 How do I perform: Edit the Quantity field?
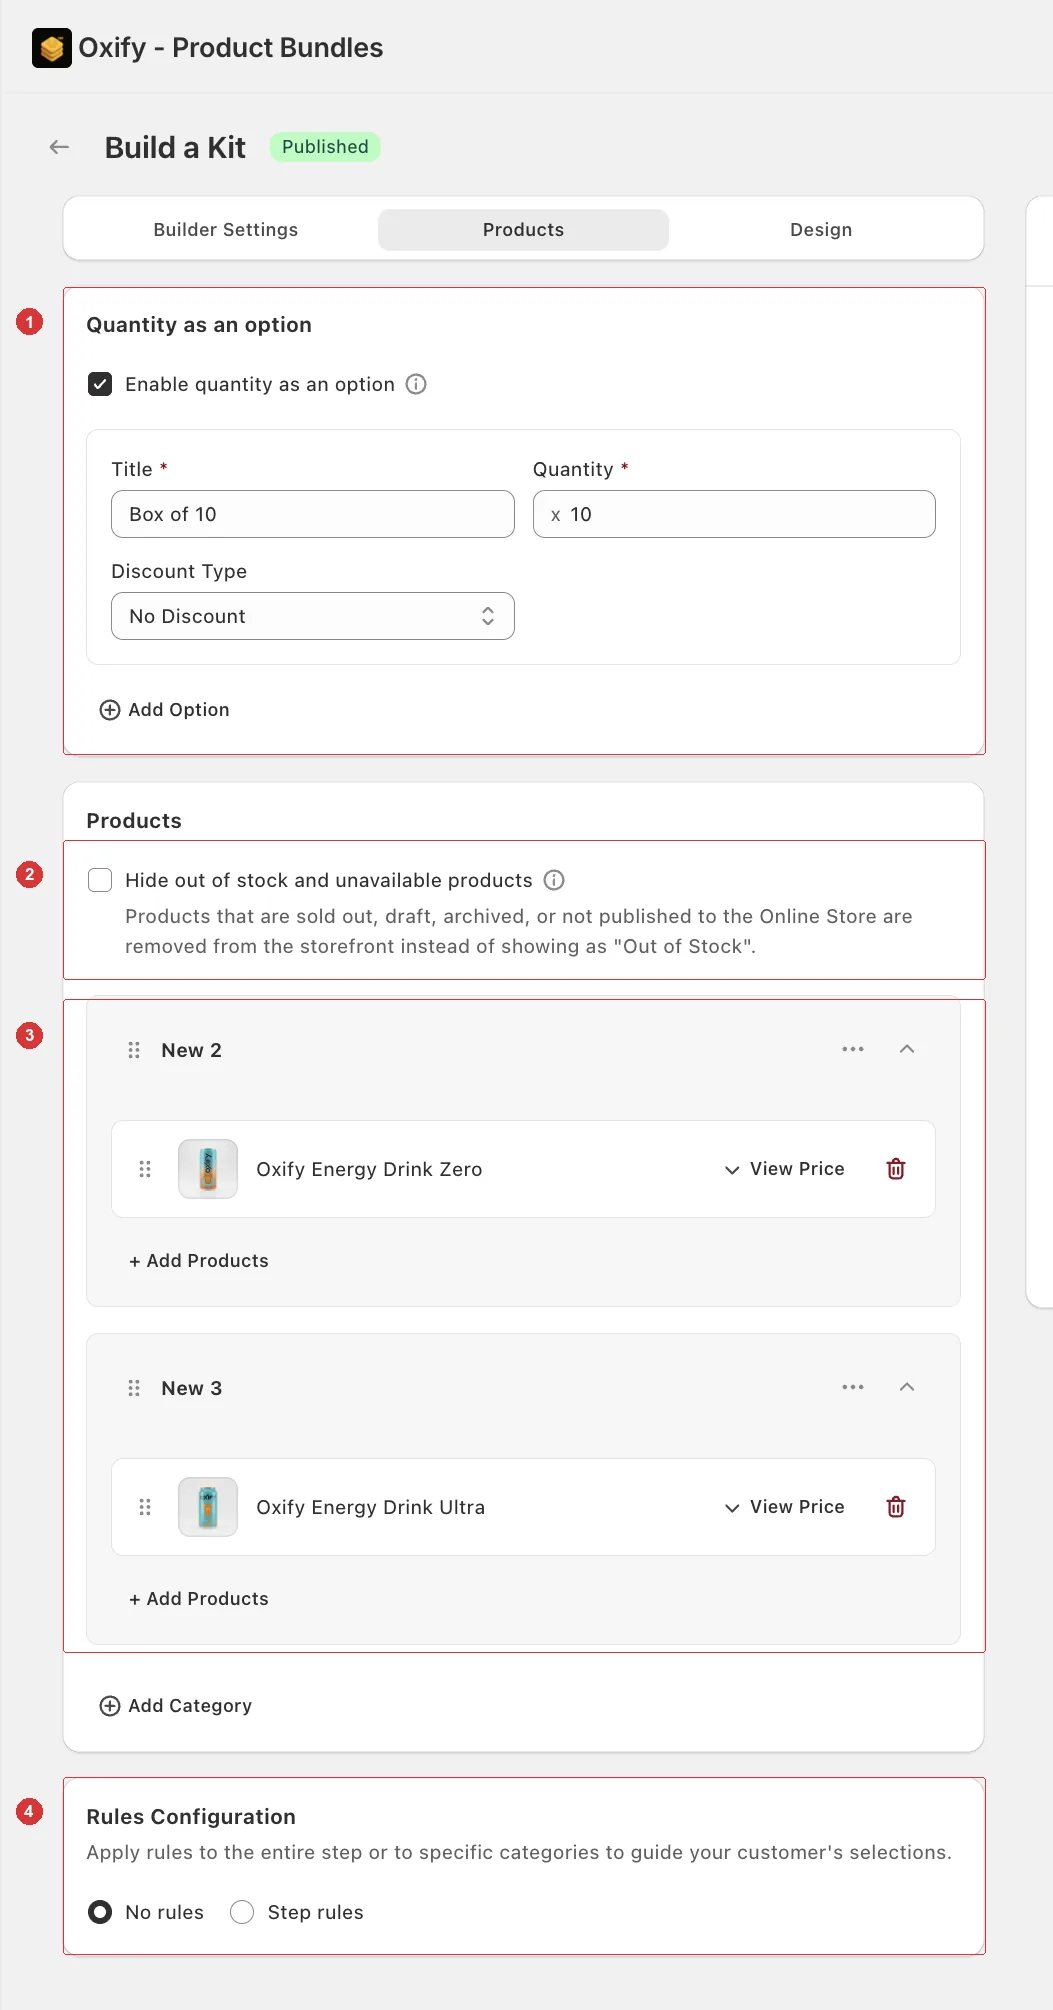tap(734, 514)
